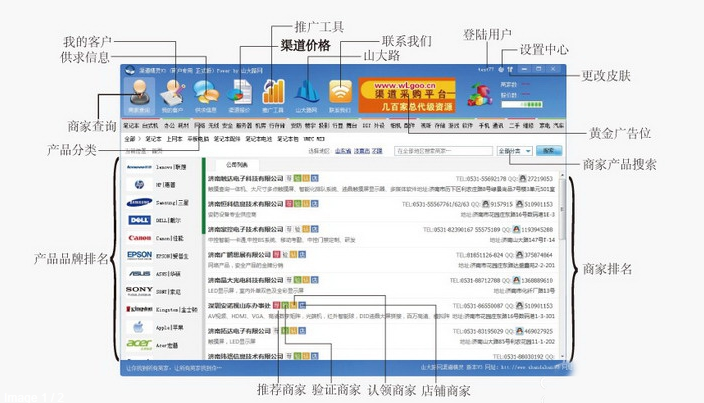
Task: Open the 渠道报价 pie chart document icon
Action: (239, 96)
